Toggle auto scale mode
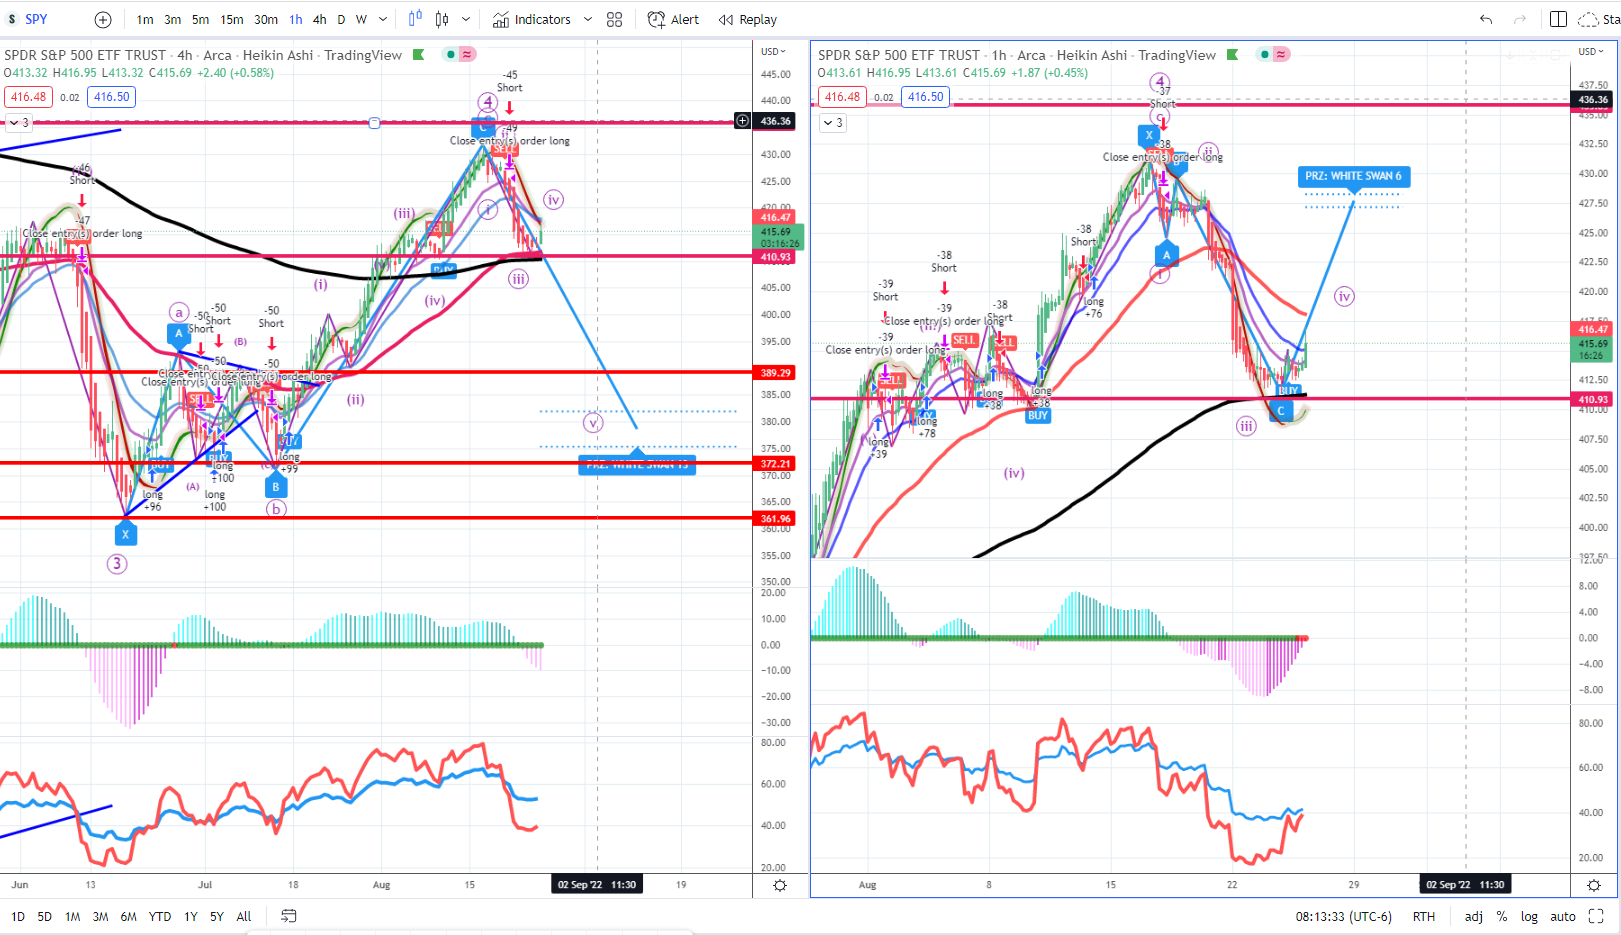 click(1563, 916)
